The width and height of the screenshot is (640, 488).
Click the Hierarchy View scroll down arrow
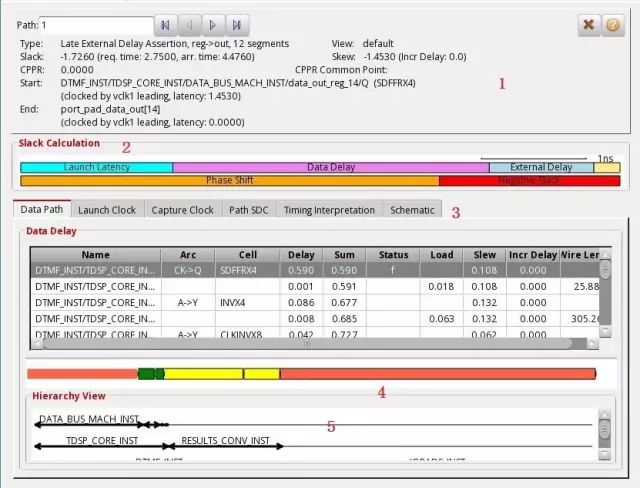click(x=604, y=454)
